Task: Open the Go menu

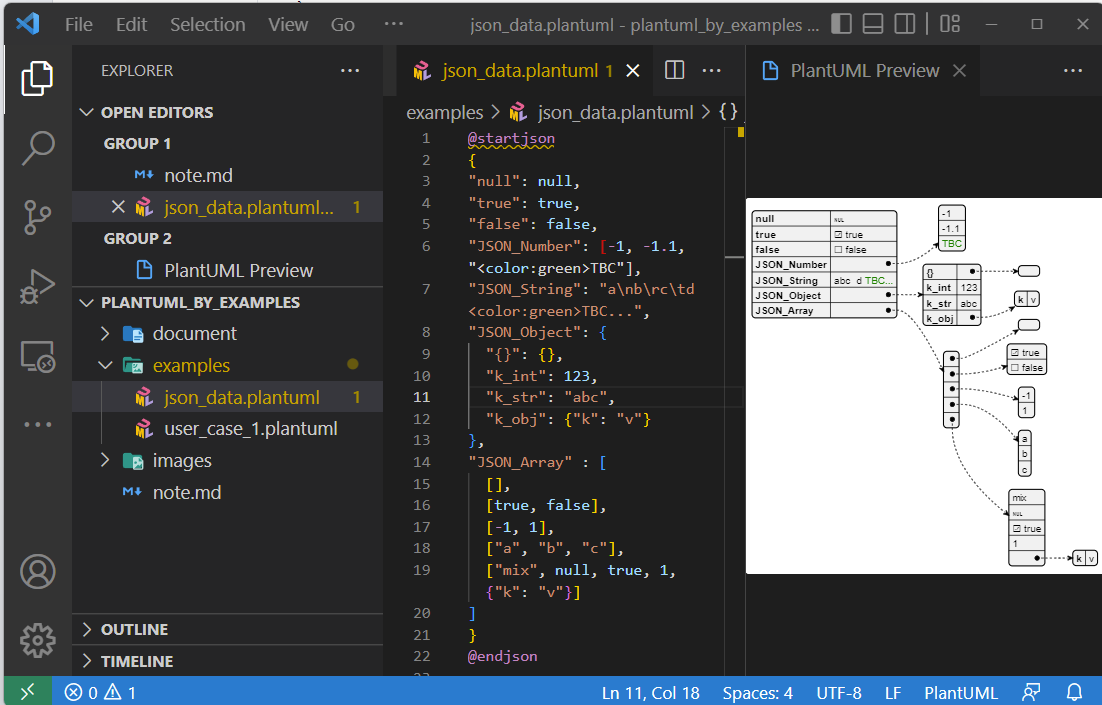Action: coord(343,25)
